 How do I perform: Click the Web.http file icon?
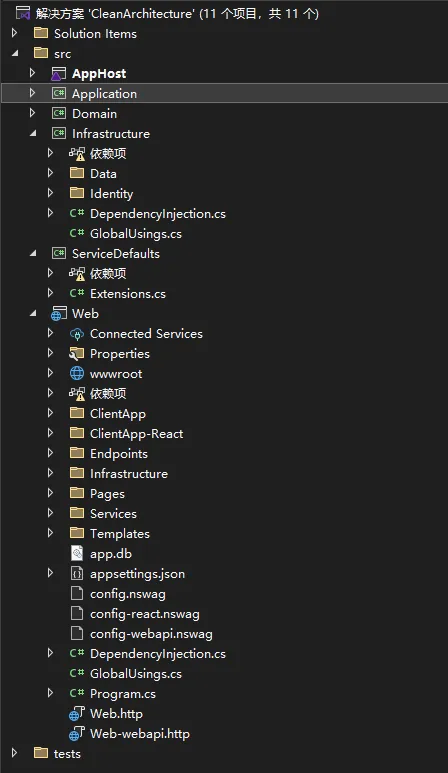77,714
